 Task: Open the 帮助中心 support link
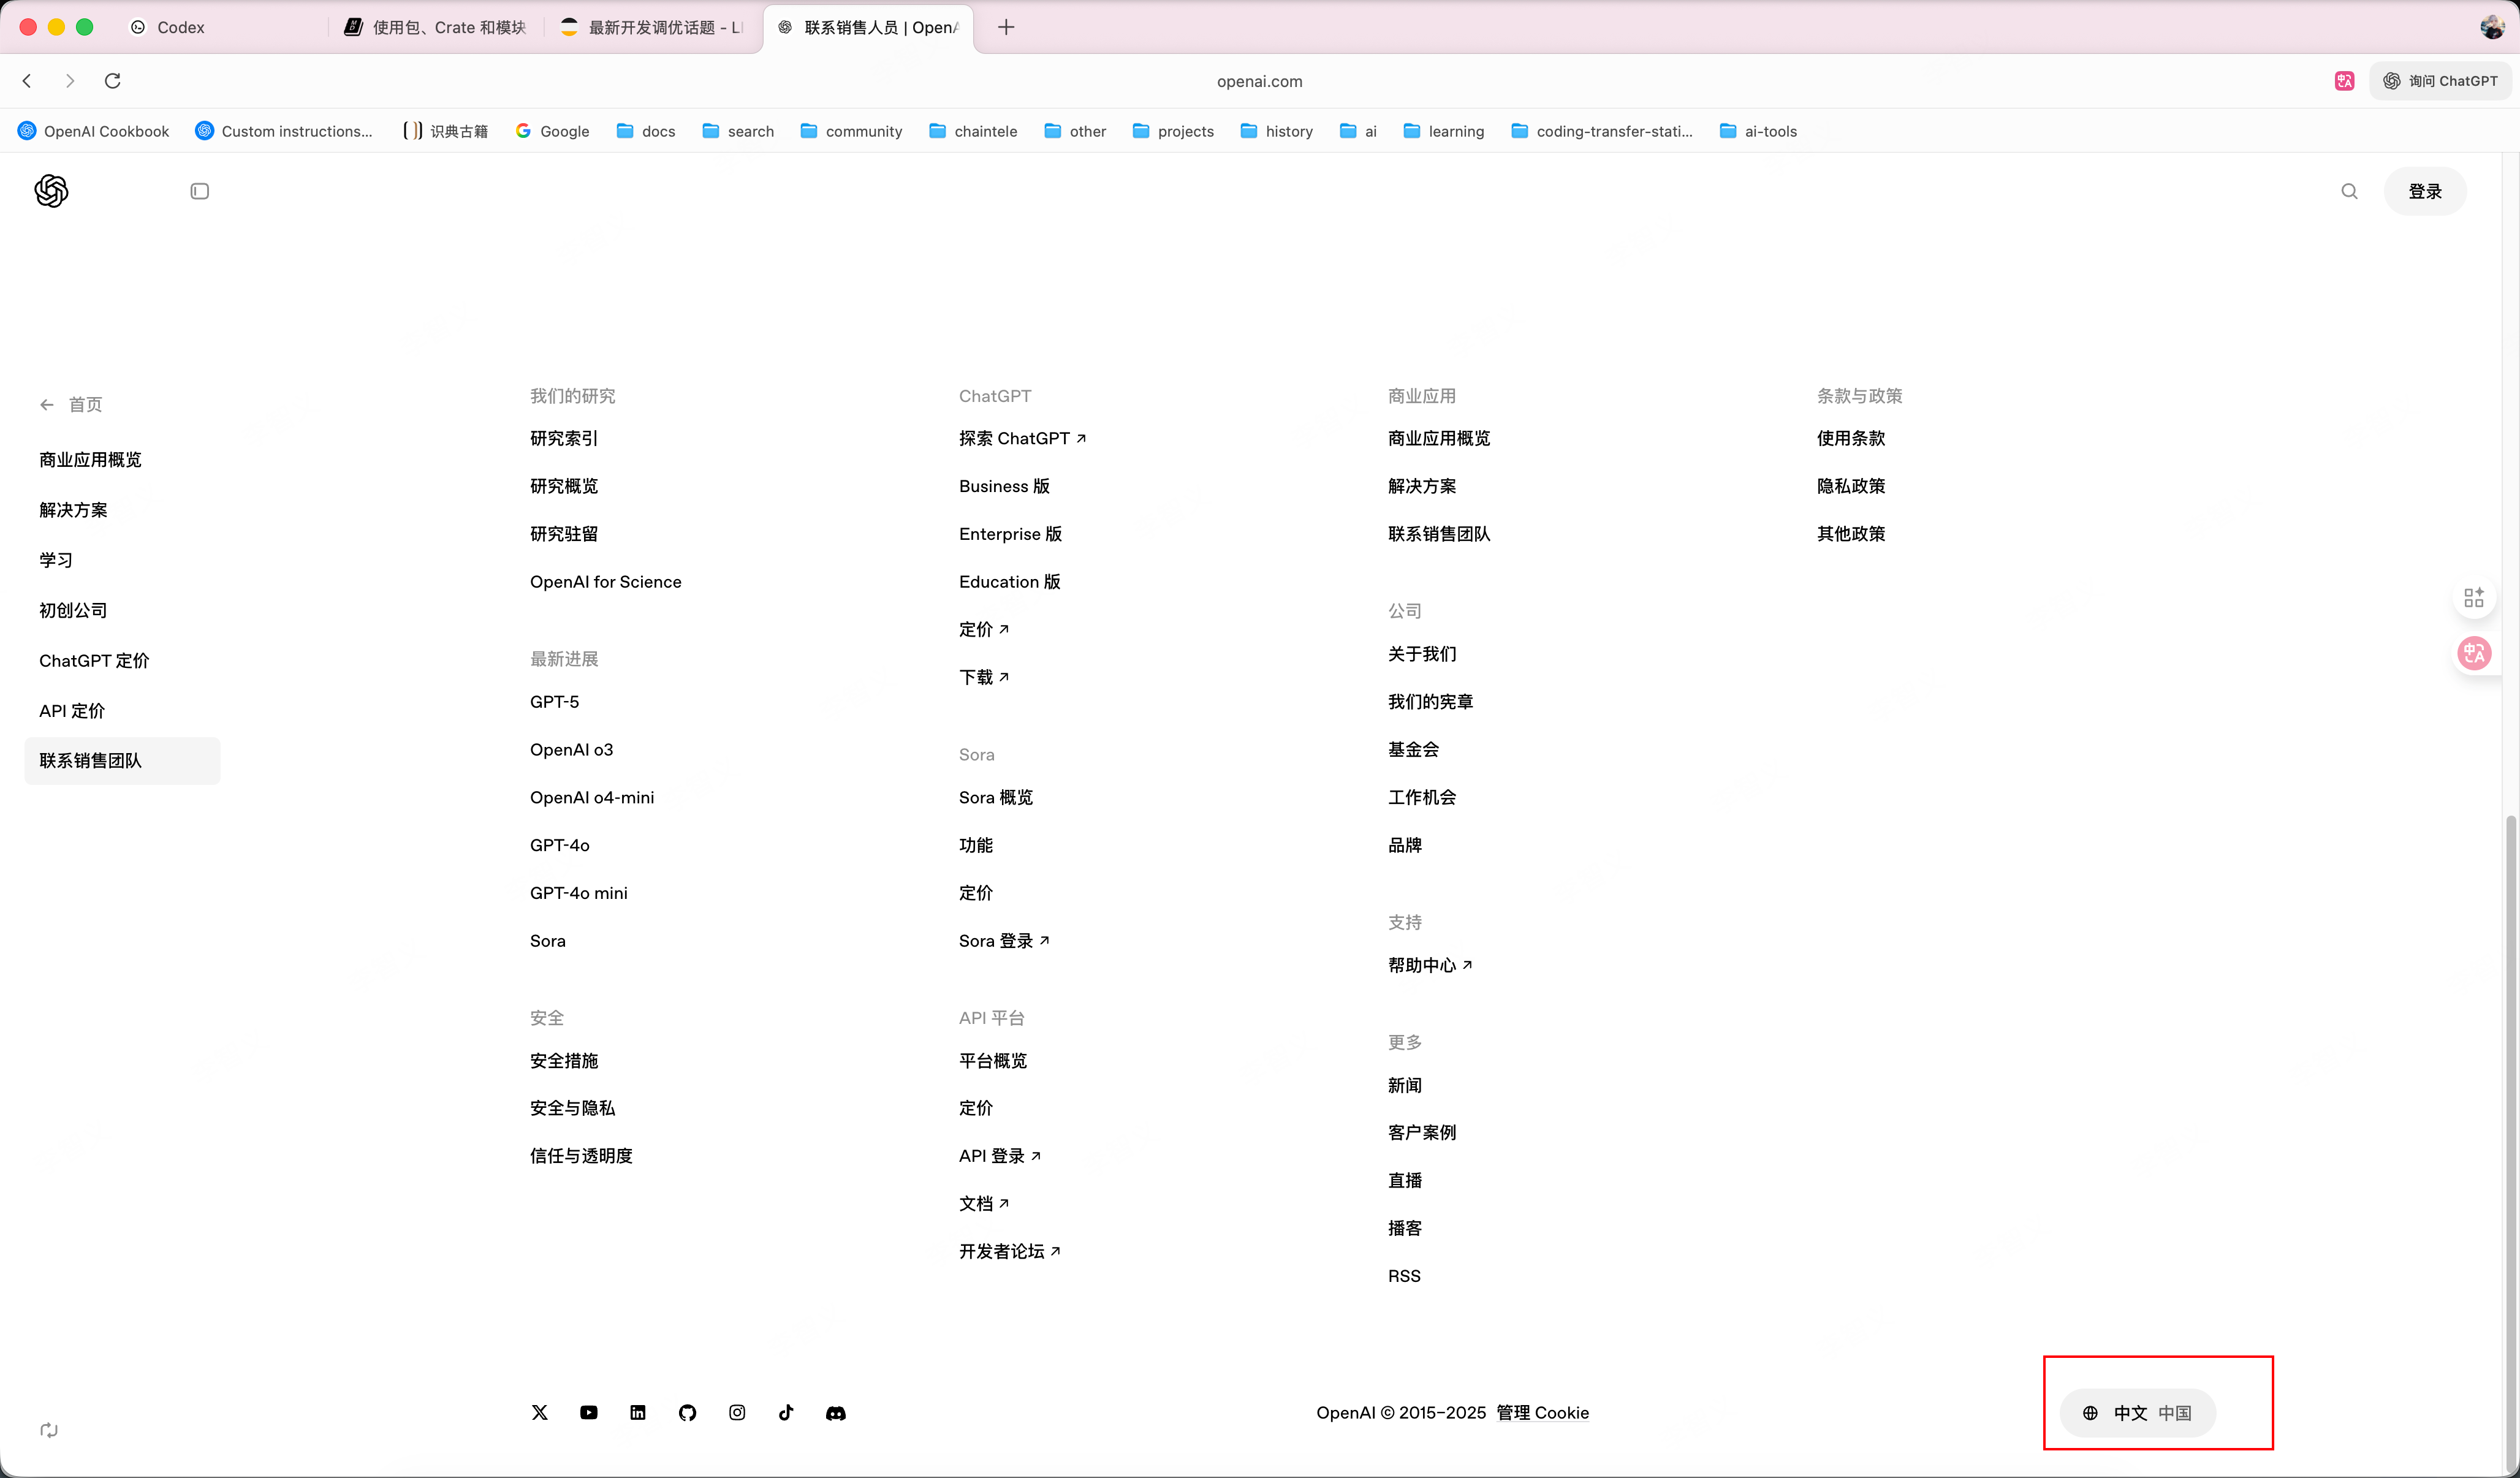click(1430, 965)
